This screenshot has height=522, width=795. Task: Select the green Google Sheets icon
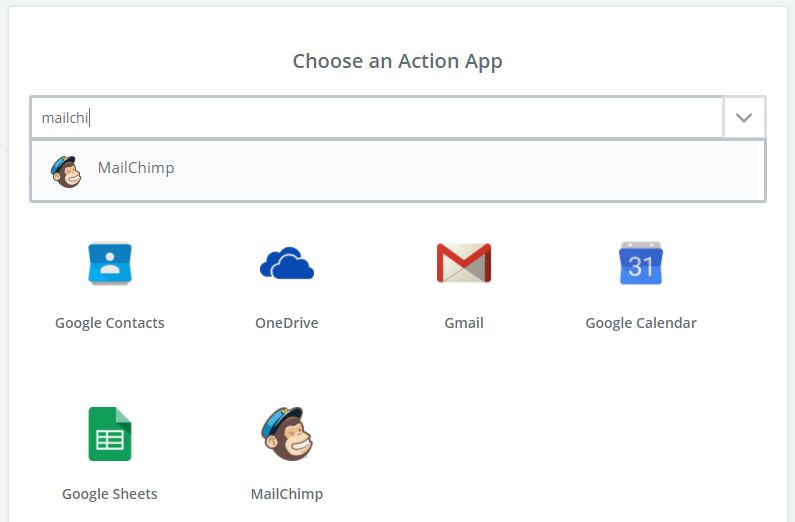point(110,434)
